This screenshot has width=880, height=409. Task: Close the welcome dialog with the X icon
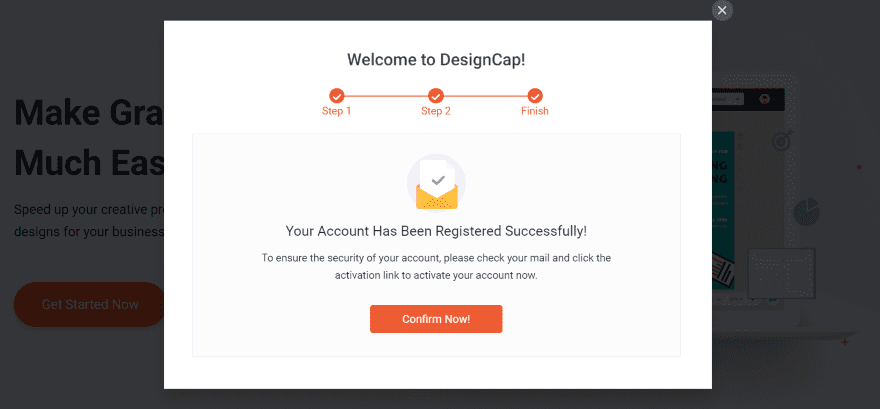pos(722,10)
